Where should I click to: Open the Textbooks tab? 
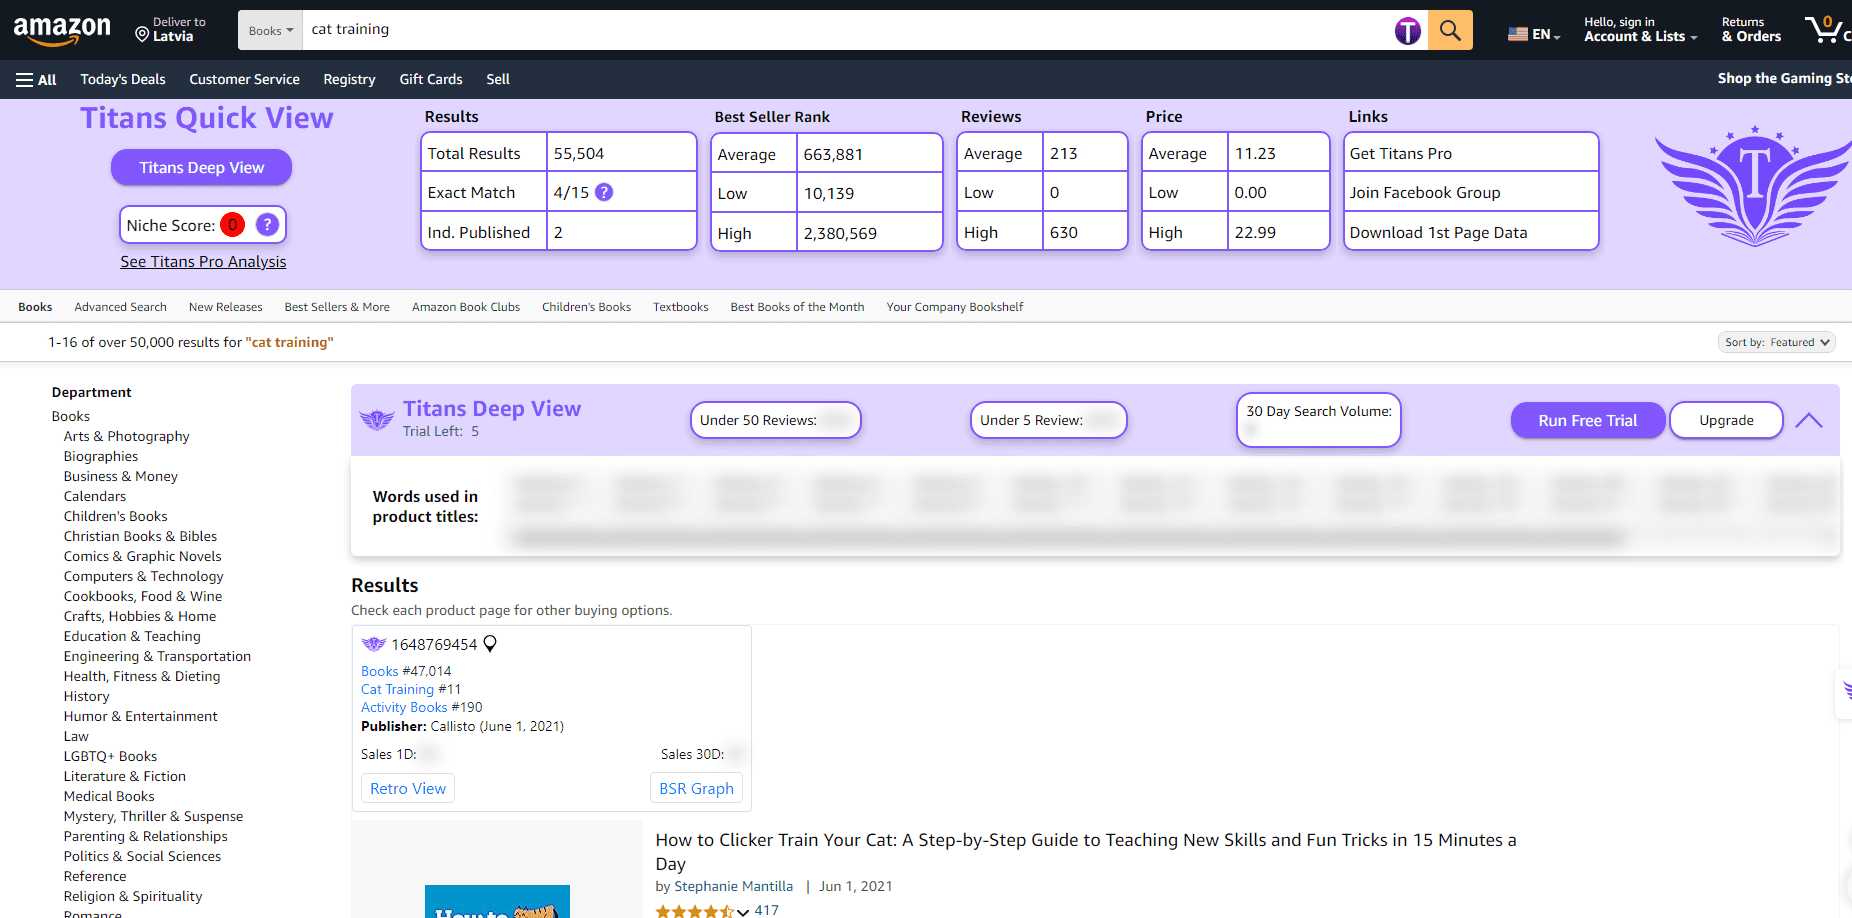(681, 307)
